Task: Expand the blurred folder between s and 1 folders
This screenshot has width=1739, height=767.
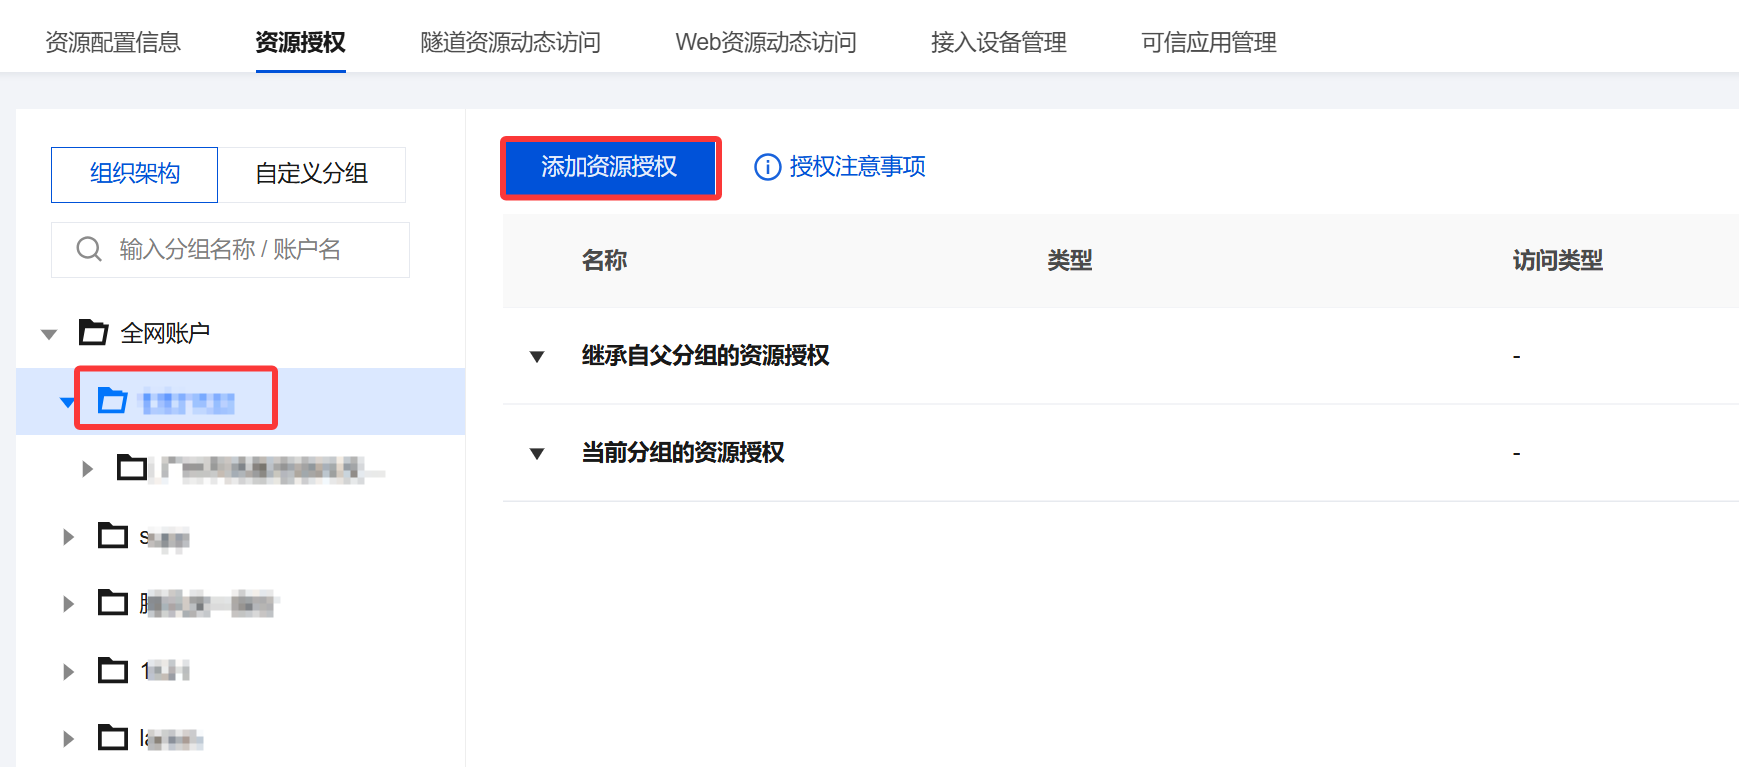Action: tap(68, 604)
